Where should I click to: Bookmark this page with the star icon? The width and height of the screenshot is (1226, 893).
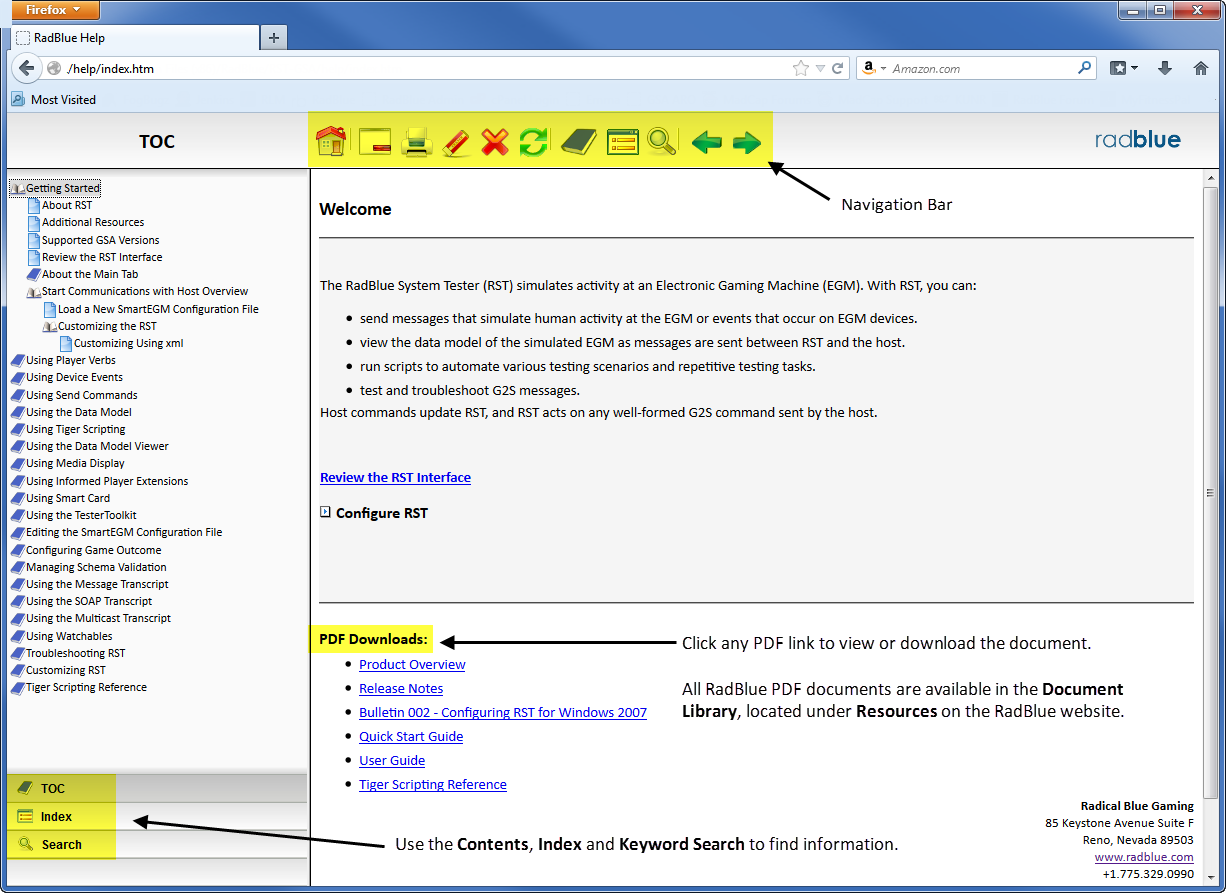[801, 68]
